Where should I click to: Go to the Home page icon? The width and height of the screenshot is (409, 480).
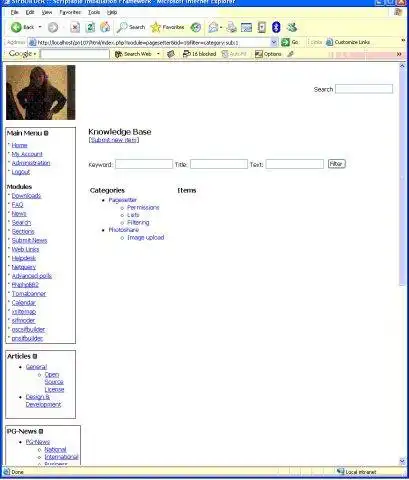point(105,27)
